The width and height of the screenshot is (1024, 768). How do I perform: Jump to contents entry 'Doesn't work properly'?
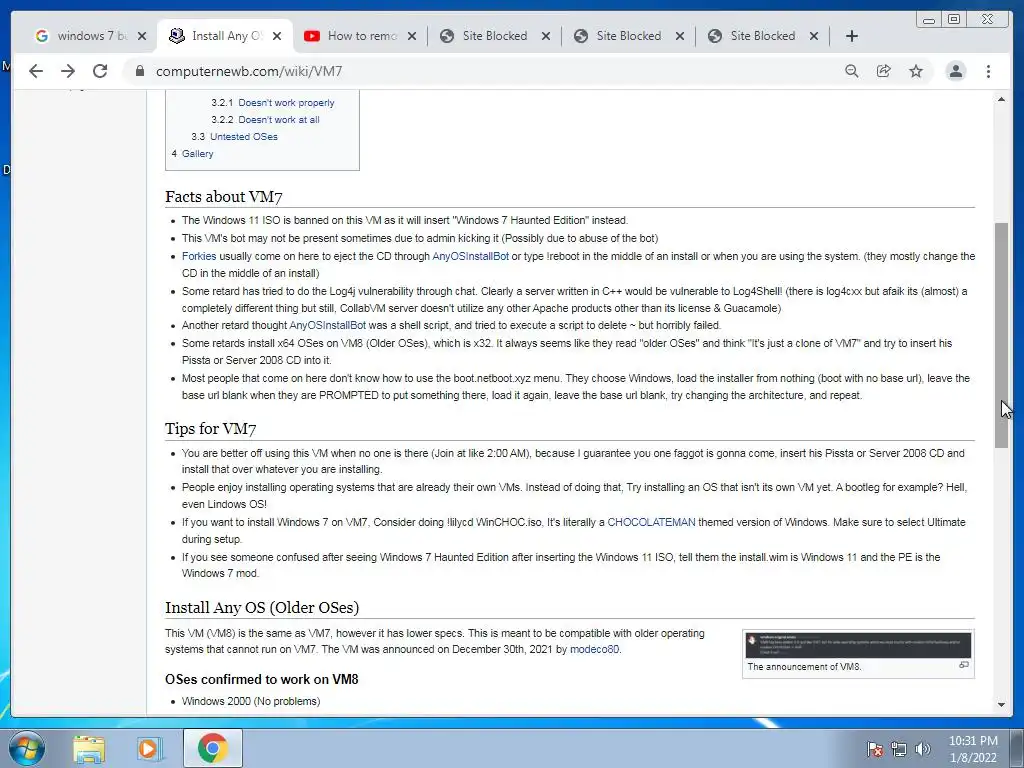coord(286,103)
